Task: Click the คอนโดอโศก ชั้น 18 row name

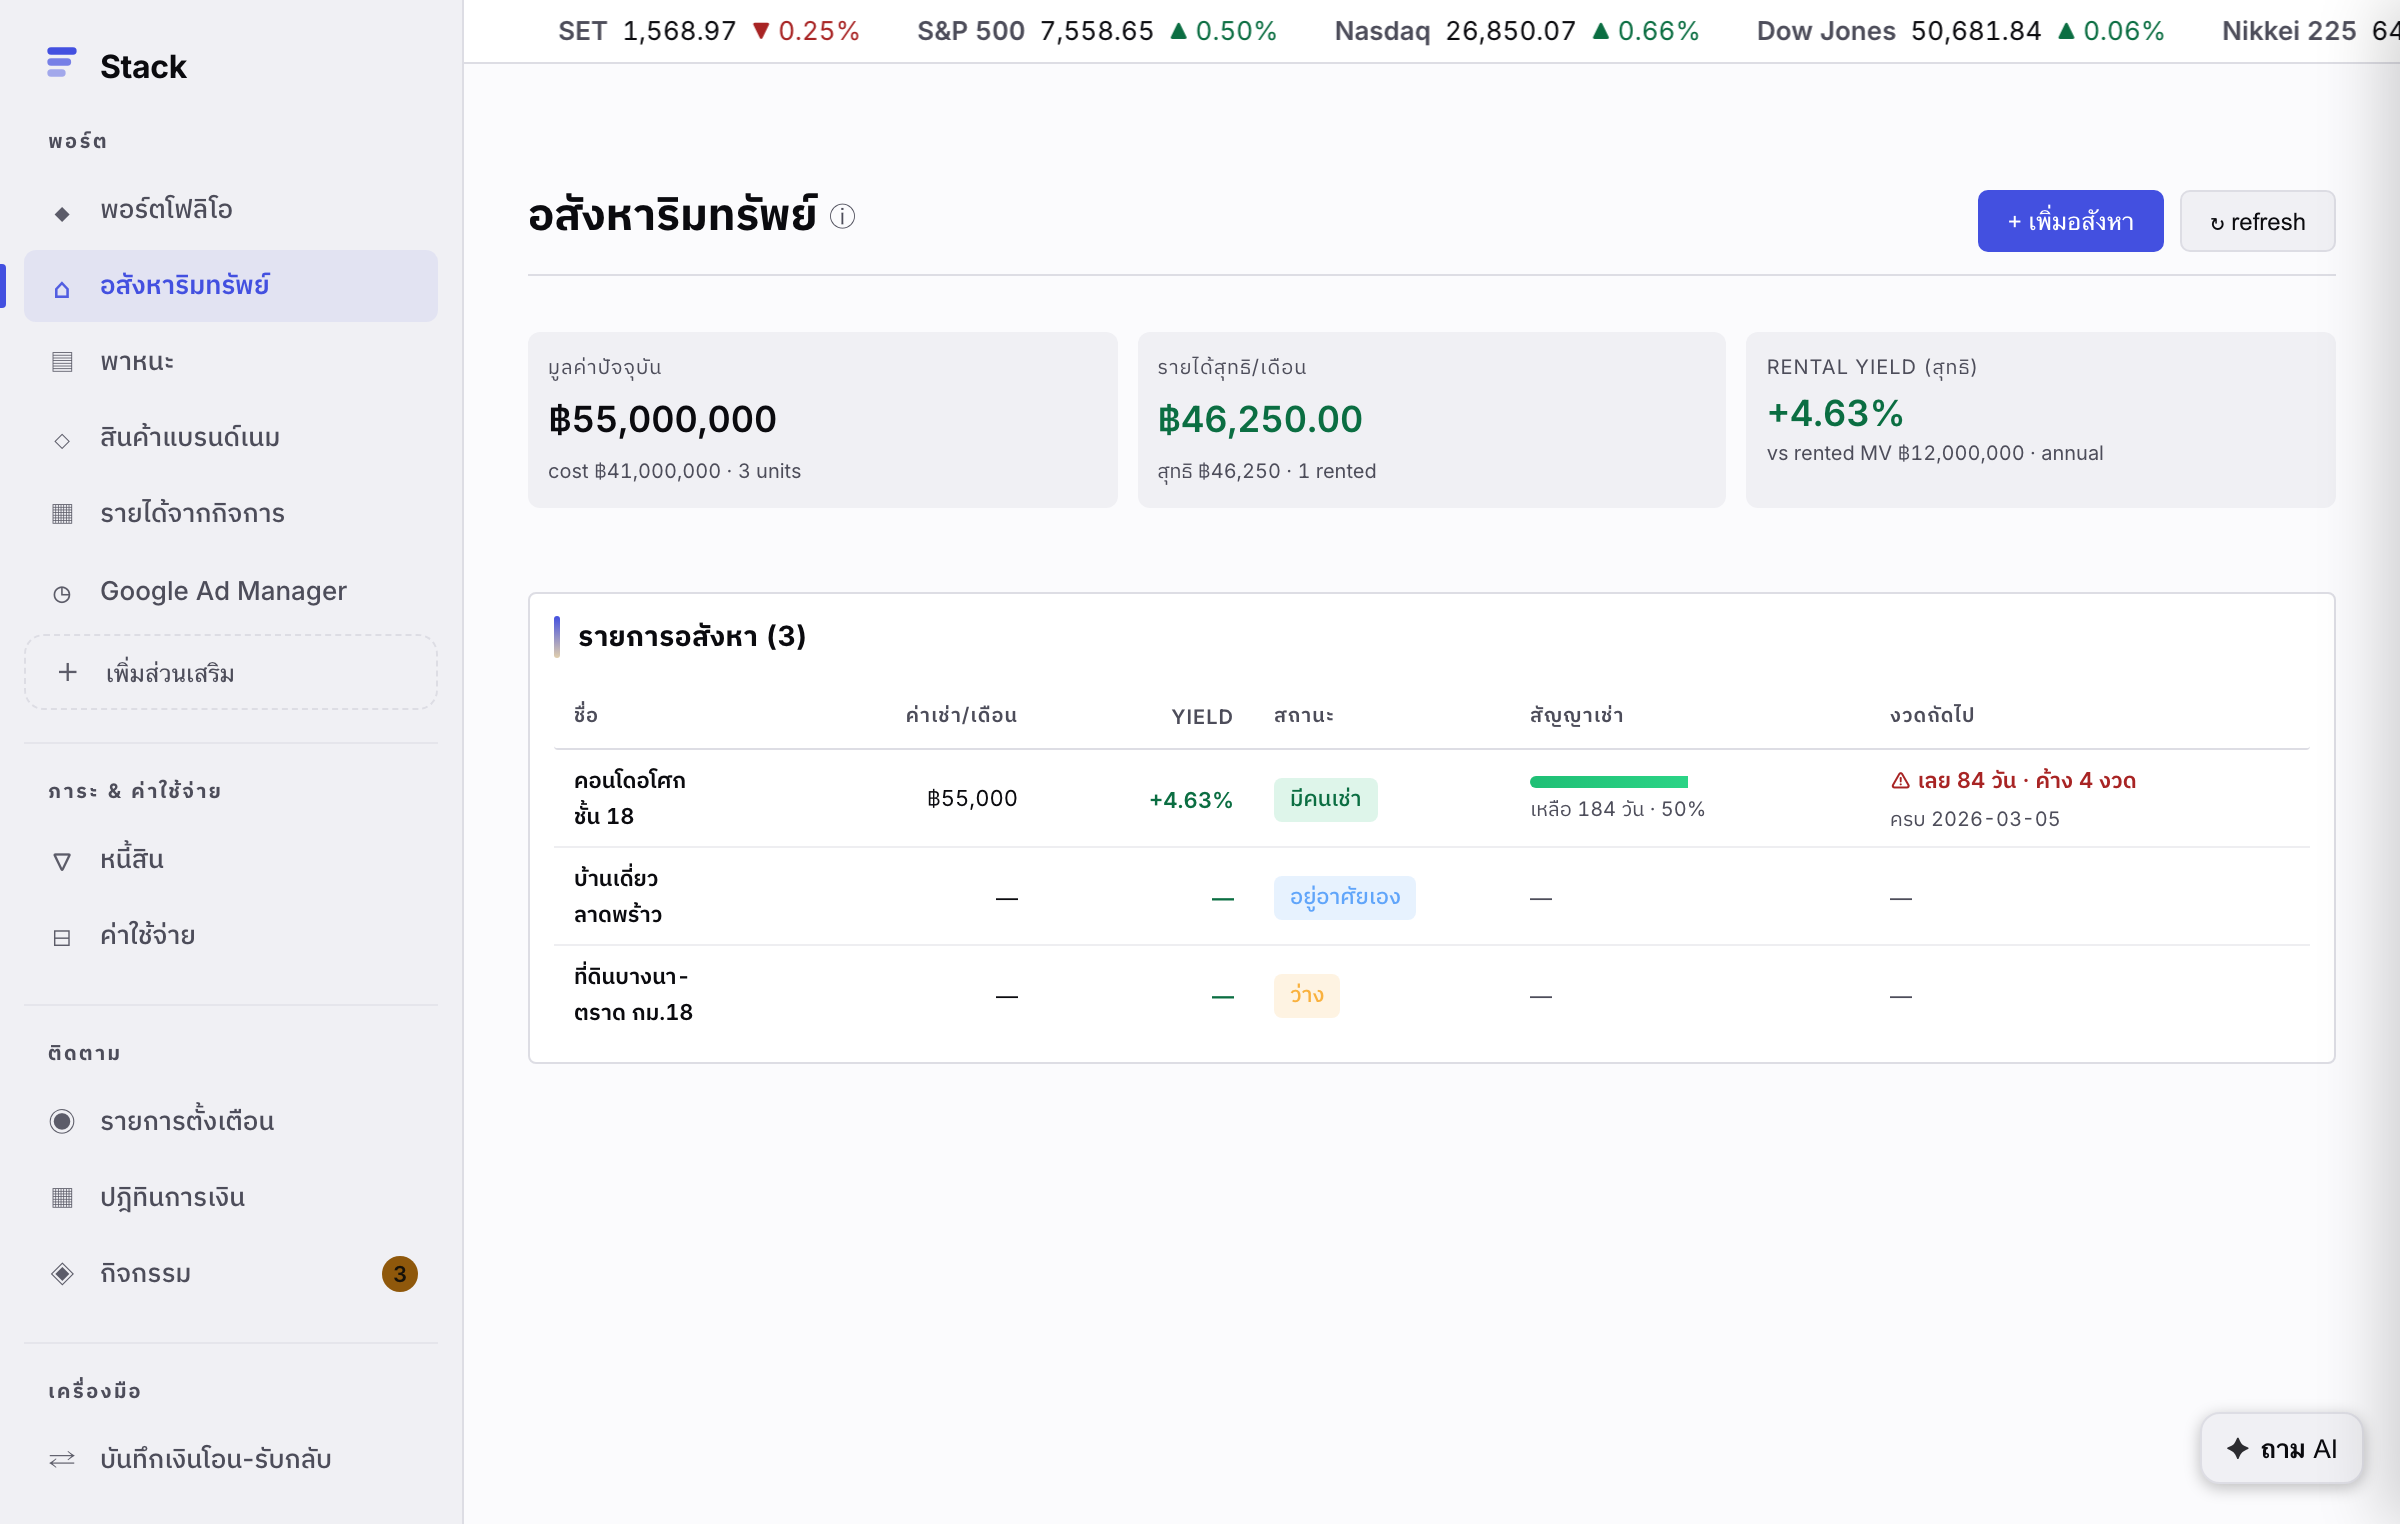Action: [630, 798]
